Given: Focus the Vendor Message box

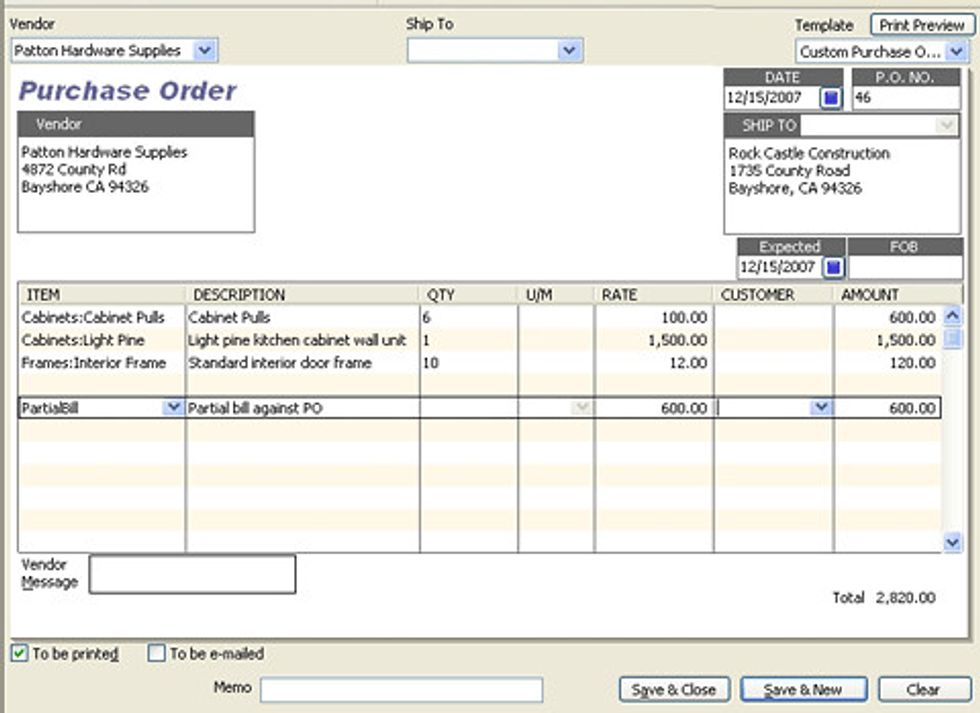Looking at the screenshot, I should coord(192,574).
